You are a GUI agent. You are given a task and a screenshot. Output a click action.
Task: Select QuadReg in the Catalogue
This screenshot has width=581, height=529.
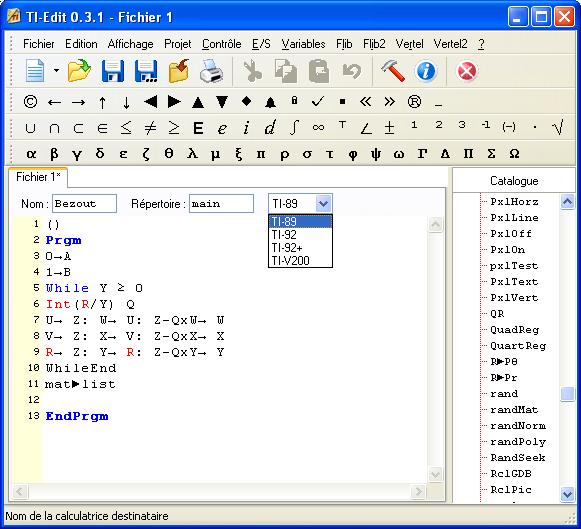514,330
